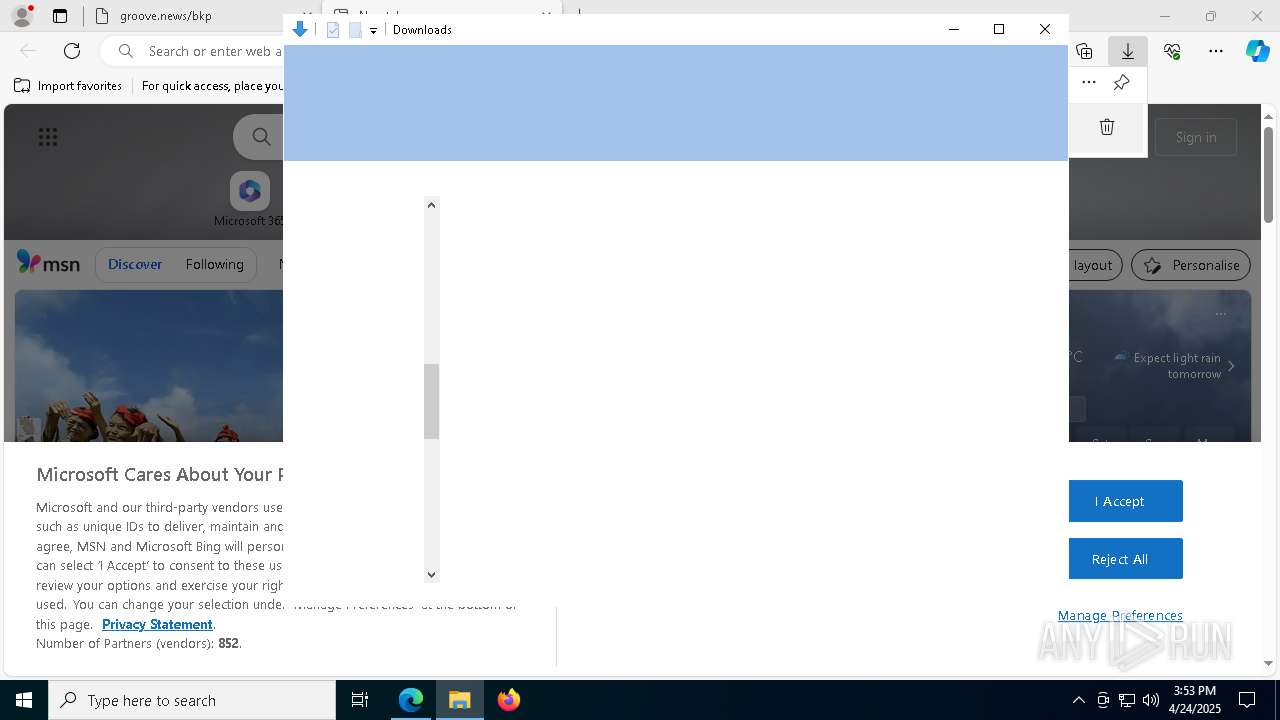The image size is (1280, 720).
Task: Open the Personalise feed button
Action: coord(1191,265)
